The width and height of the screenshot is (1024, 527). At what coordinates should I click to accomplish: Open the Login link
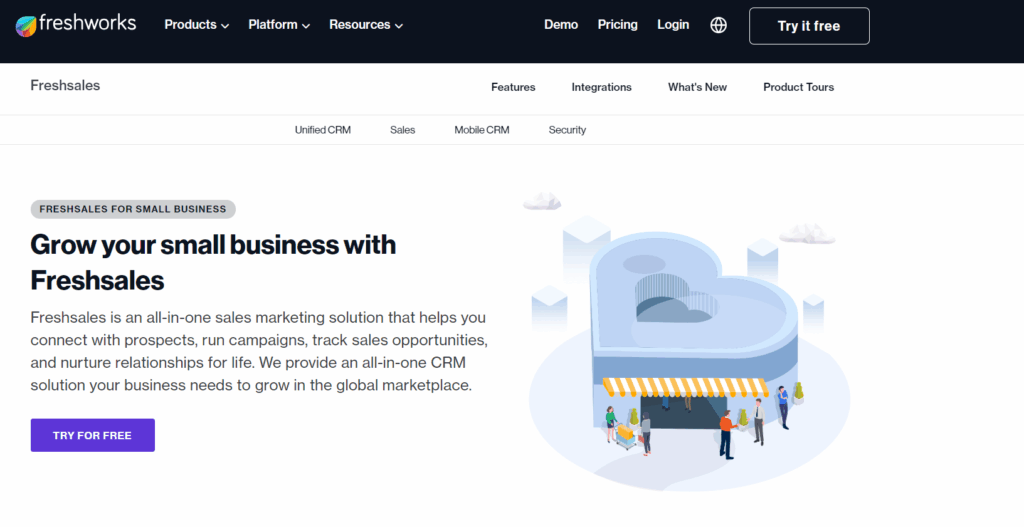673,25
